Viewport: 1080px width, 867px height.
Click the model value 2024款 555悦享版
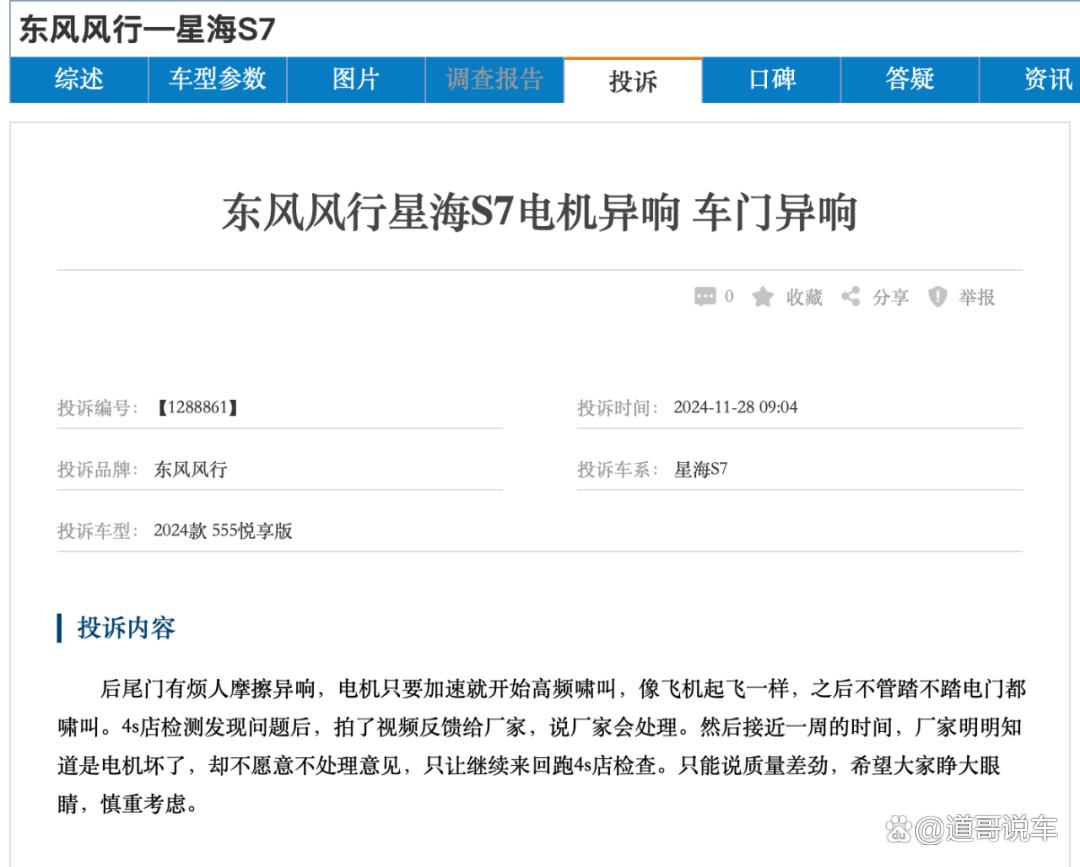tap(223, 531)
